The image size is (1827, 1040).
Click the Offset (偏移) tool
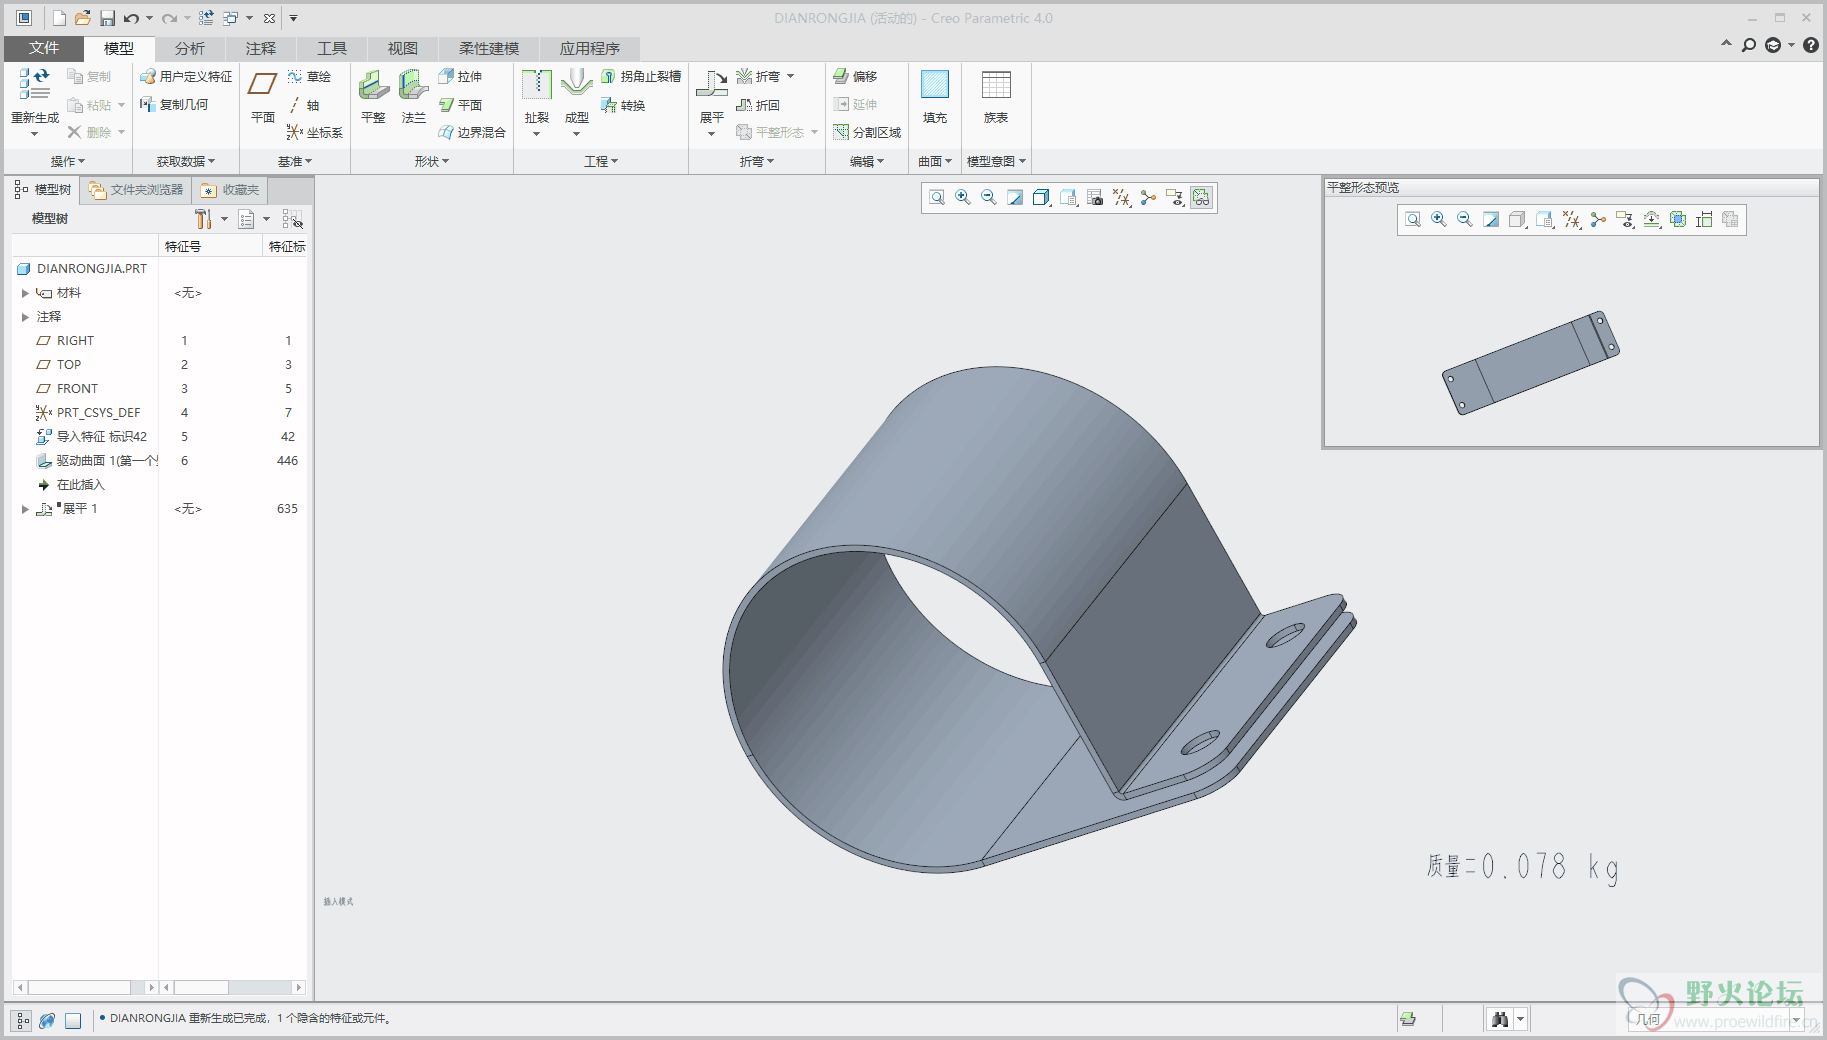coord(855,77)
